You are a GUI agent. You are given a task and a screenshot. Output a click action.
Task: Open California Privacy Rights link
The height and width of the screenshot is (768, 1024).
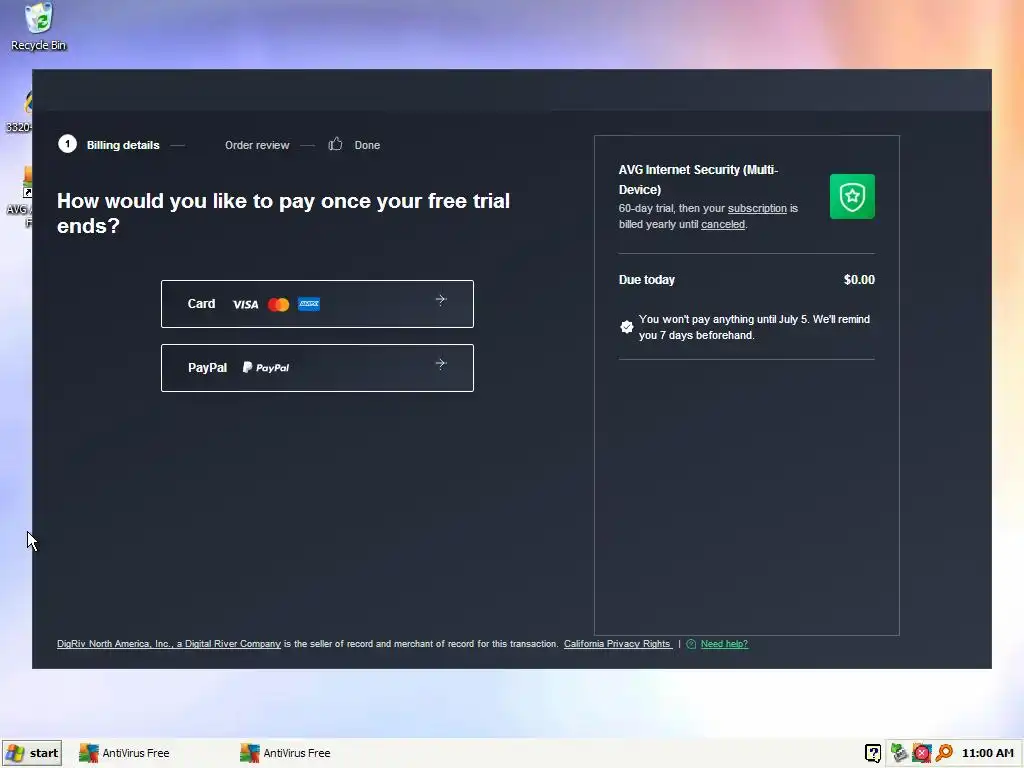click(x=618, y=644)
